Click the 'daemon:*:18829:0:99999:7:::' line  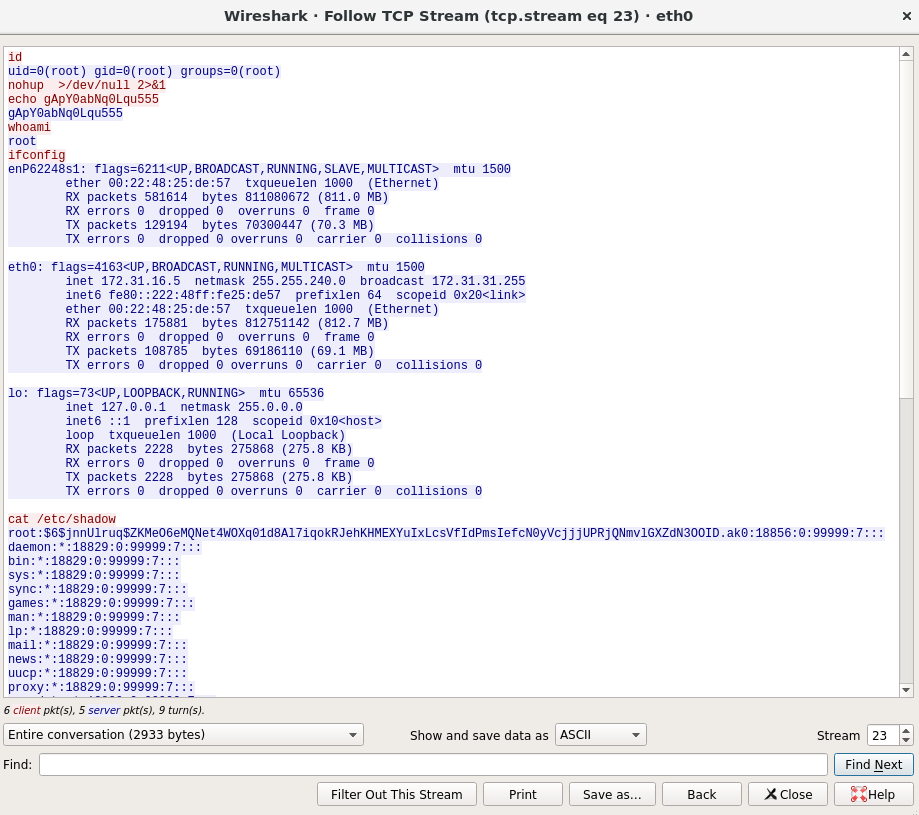[104, 547]
